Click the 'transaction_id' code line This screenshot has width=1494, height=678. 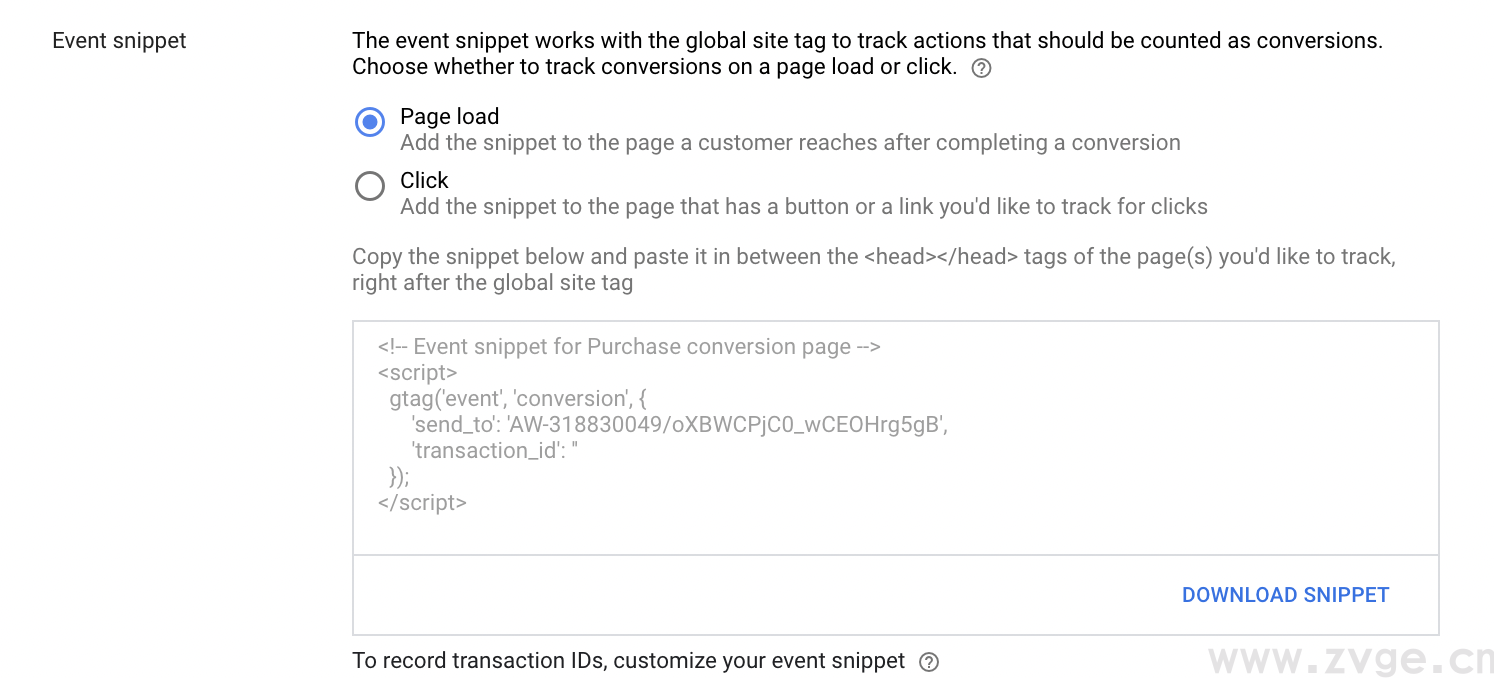point(495,451)
